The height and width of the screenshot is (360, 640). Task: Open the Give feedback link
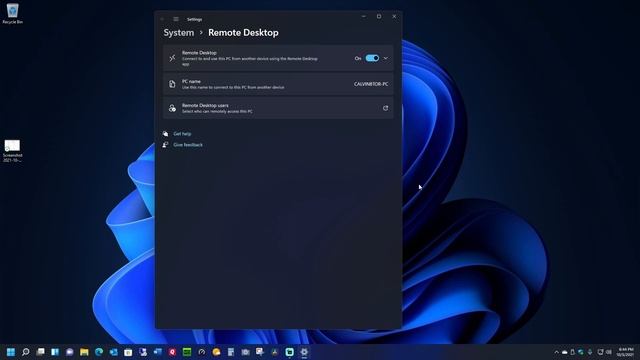click(x=188, y=145)
